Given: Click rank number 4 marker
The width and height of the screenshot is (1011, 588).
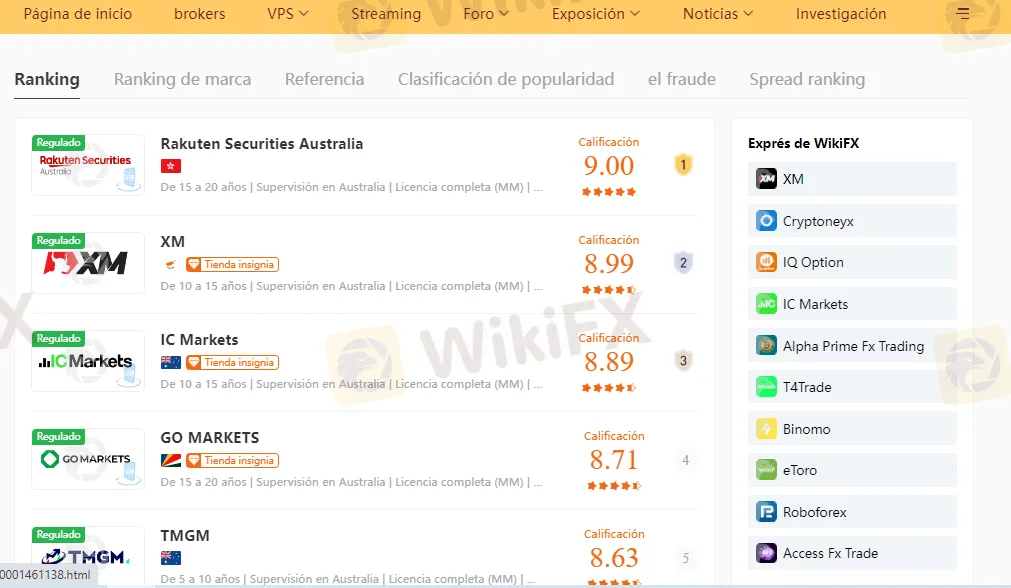Looking at the screenshot, I should click(x=685, y=460).
